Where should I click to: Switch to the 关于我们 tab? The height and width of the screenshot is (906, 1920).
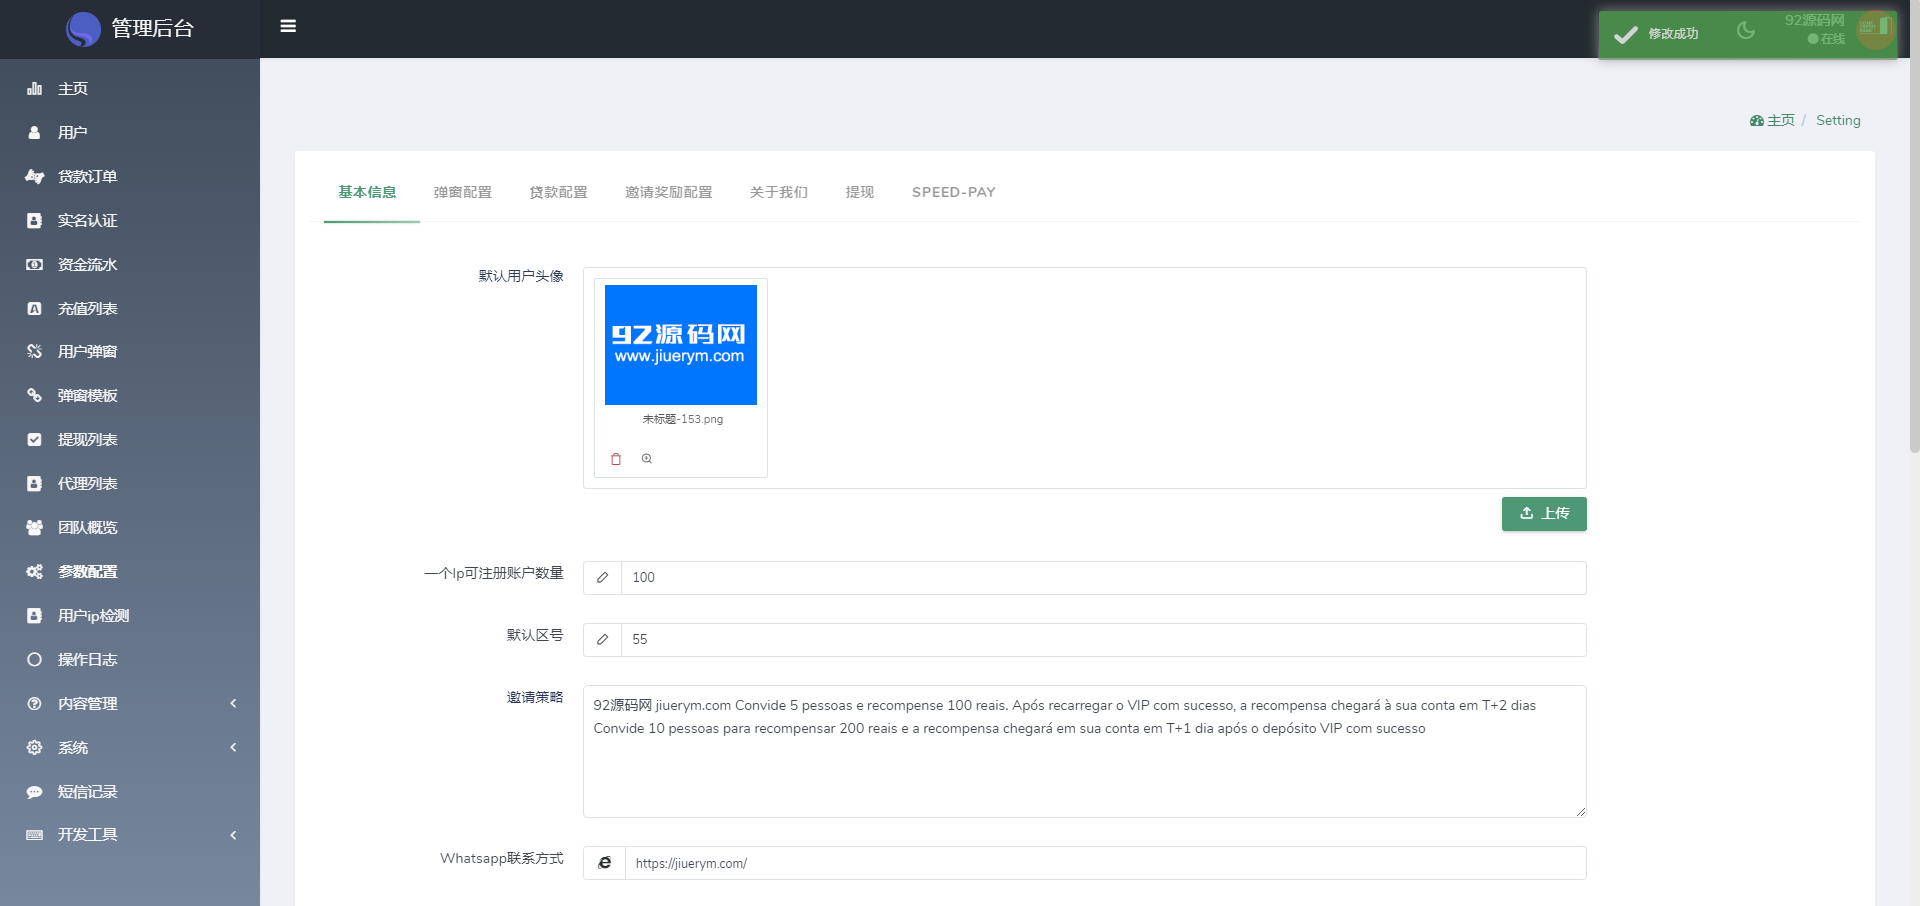[779, 192]
